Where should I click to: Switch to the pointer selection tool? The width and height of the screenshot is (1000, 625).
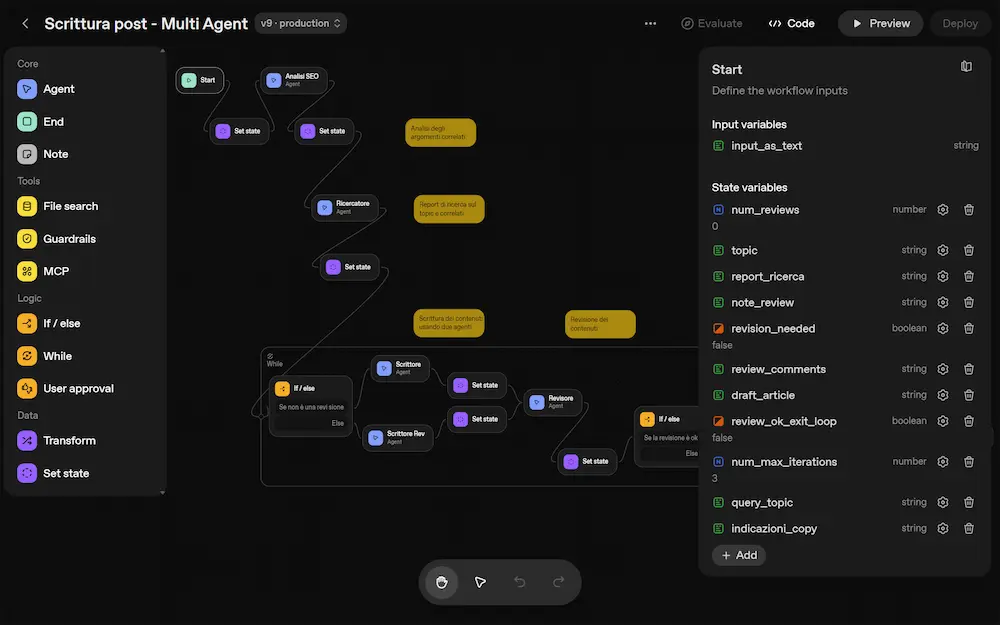[480, 582]
